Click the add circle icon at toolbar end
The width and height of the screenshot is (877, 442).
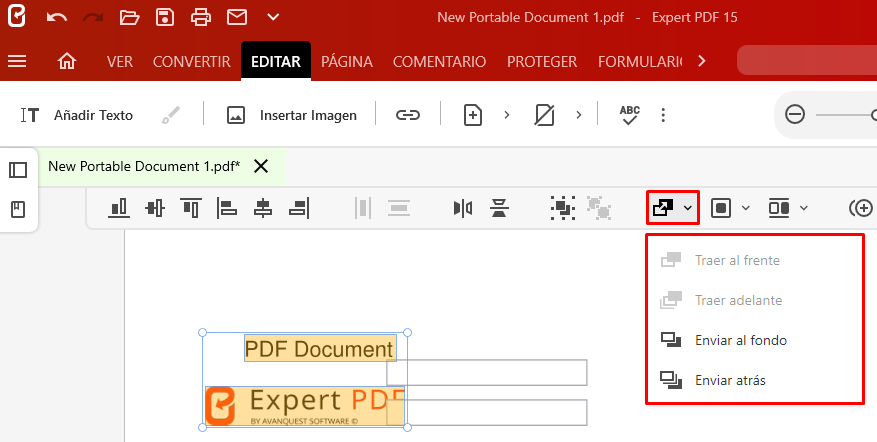click(x=861, y=208)
